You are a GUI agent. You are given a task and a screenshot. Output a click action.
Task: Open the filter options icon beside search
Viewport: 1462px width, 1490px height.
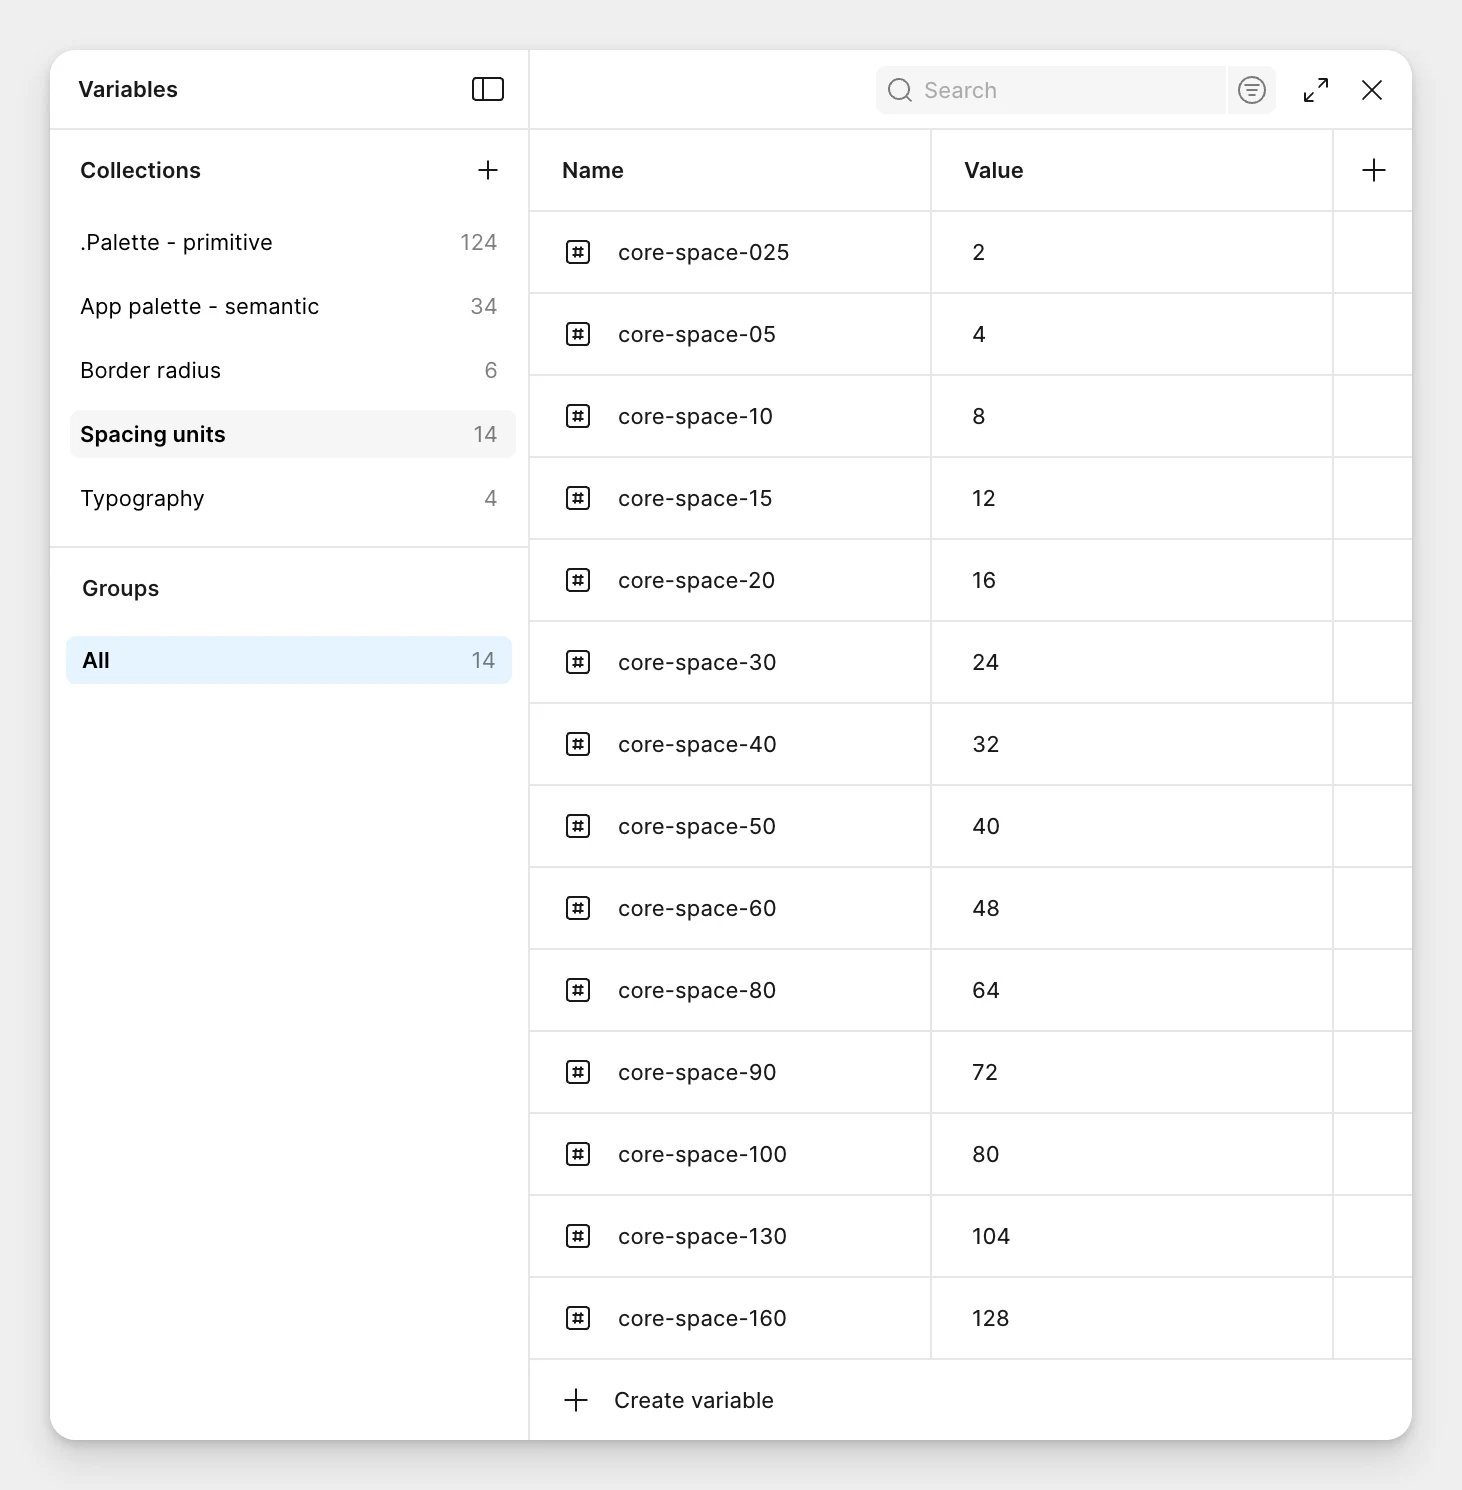click(x=1251, y=90)
